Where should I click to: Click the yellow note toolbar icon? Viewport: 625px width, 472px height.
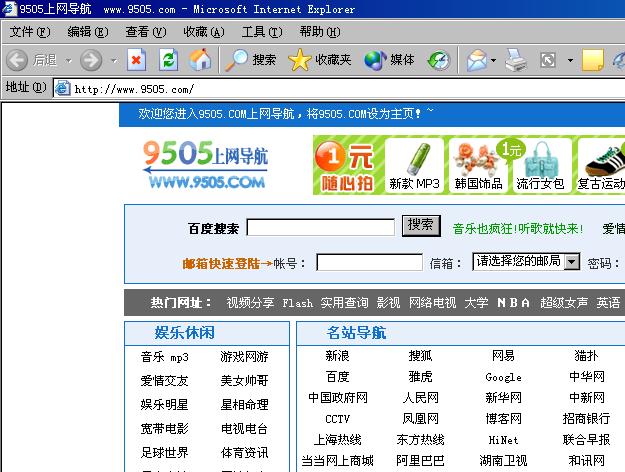click(593, 60)
